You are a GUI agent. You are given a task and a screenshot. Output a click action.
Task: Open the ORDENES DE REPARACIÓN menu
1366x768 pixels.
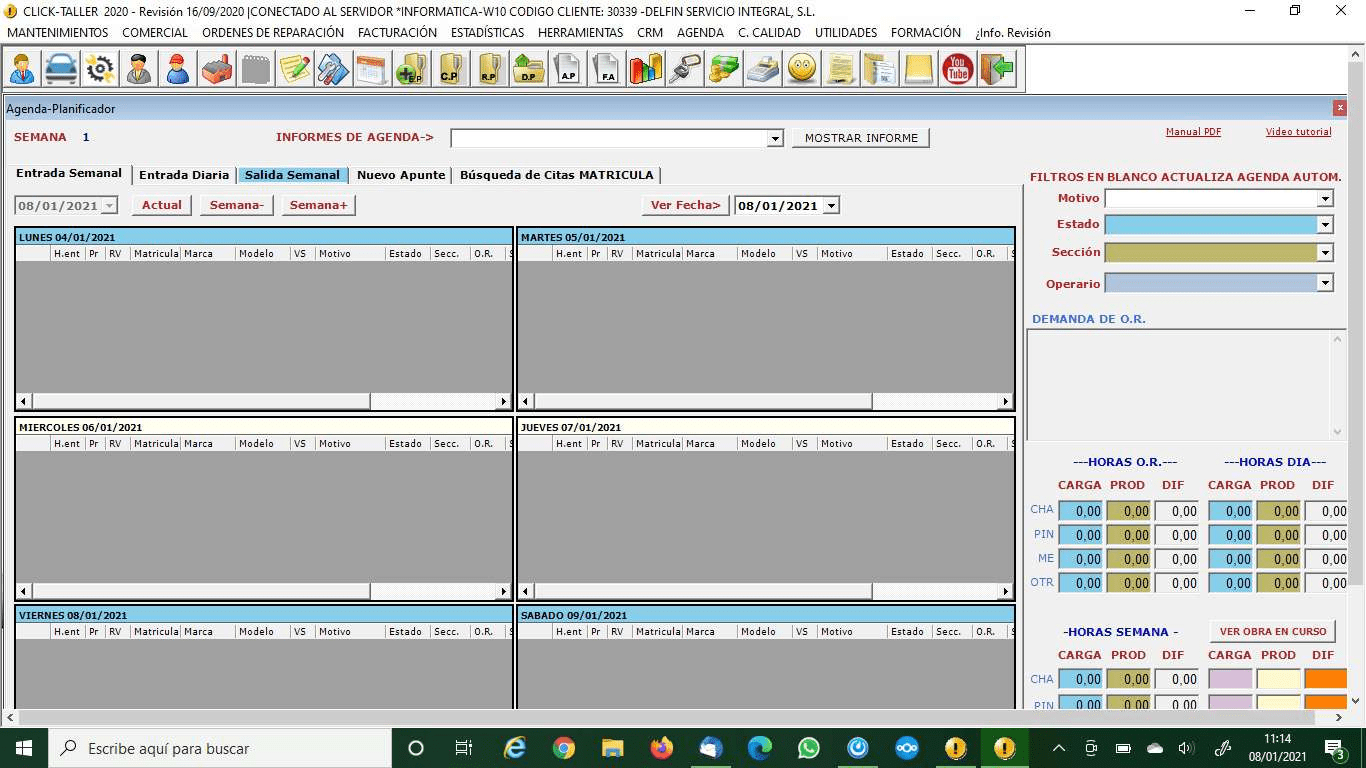(x=273, y=33)
